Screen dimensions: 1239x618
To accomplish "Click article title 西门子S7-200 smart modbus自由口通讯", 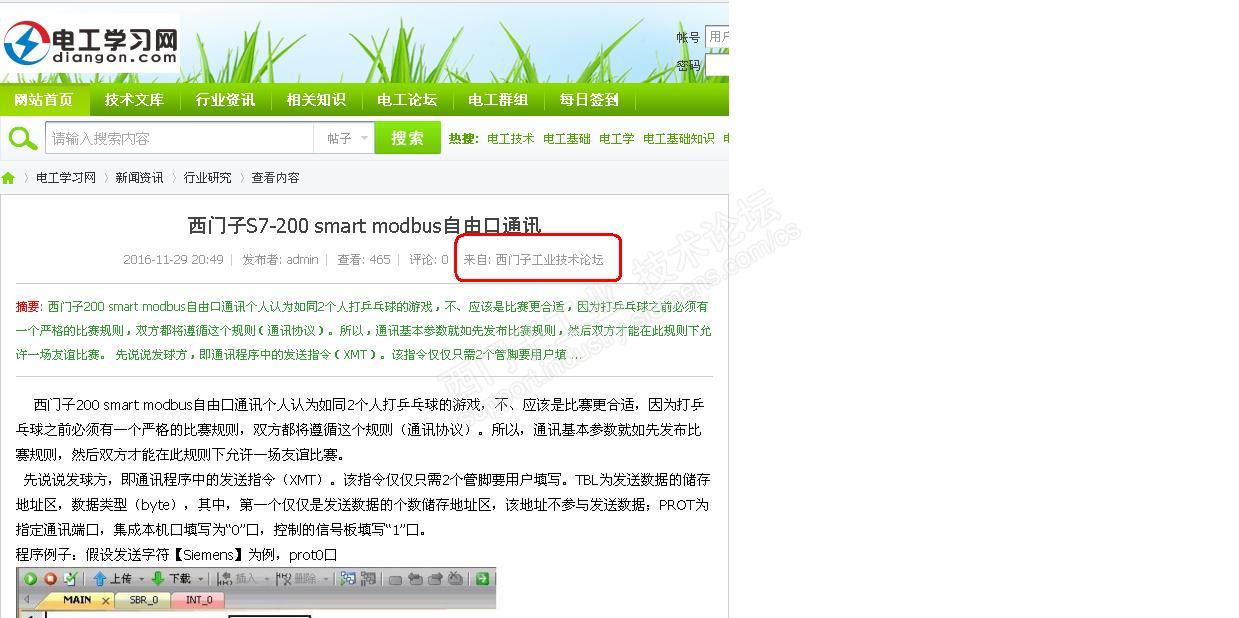I will [364, 226].
